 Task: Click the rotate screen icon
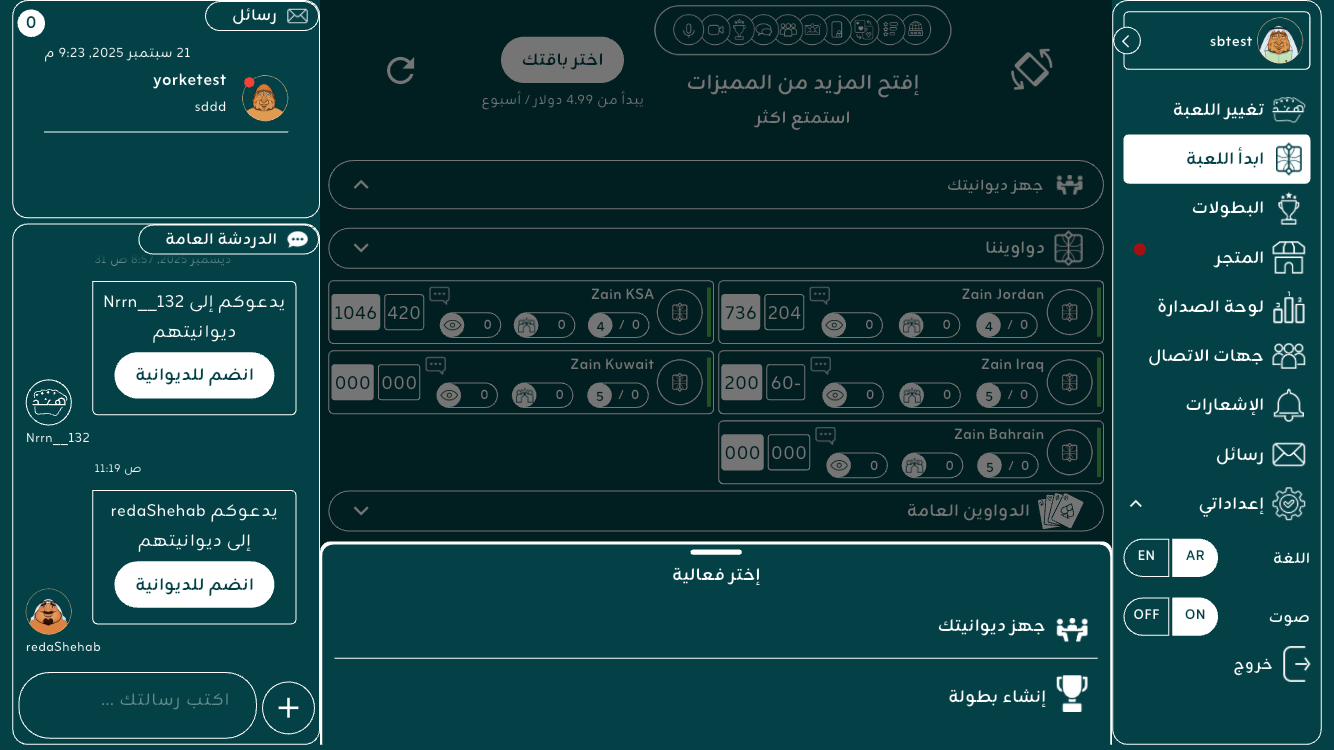(x=1031, y=70)
